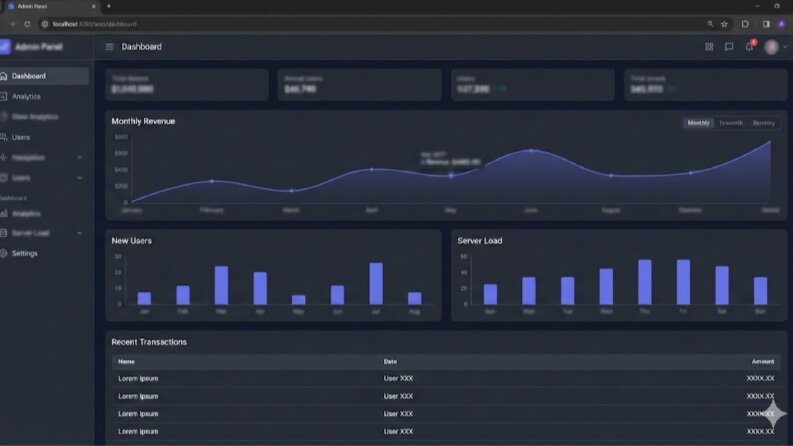Click the Users people icon in sidebar
This screenshot has width=793, height=446.
(x=4, y=137)
